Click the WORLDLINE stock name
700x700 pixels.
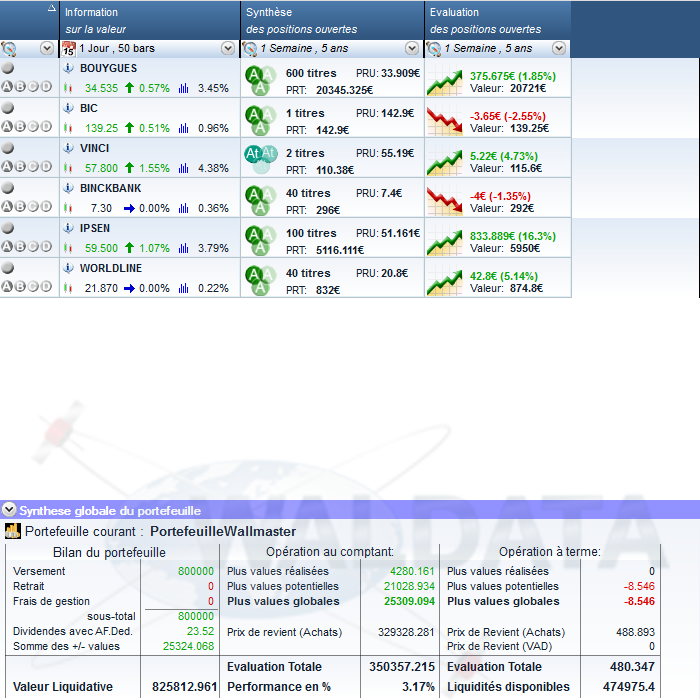click(111, 268)
